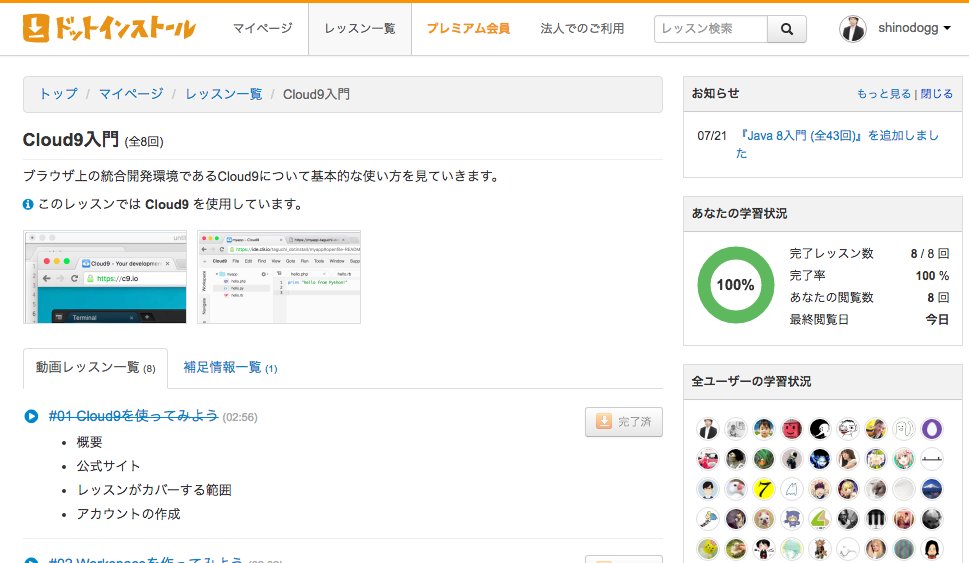
Task: Open the Cloud9 IDE editor screenshot thumbnail
Action: point(279,277)
